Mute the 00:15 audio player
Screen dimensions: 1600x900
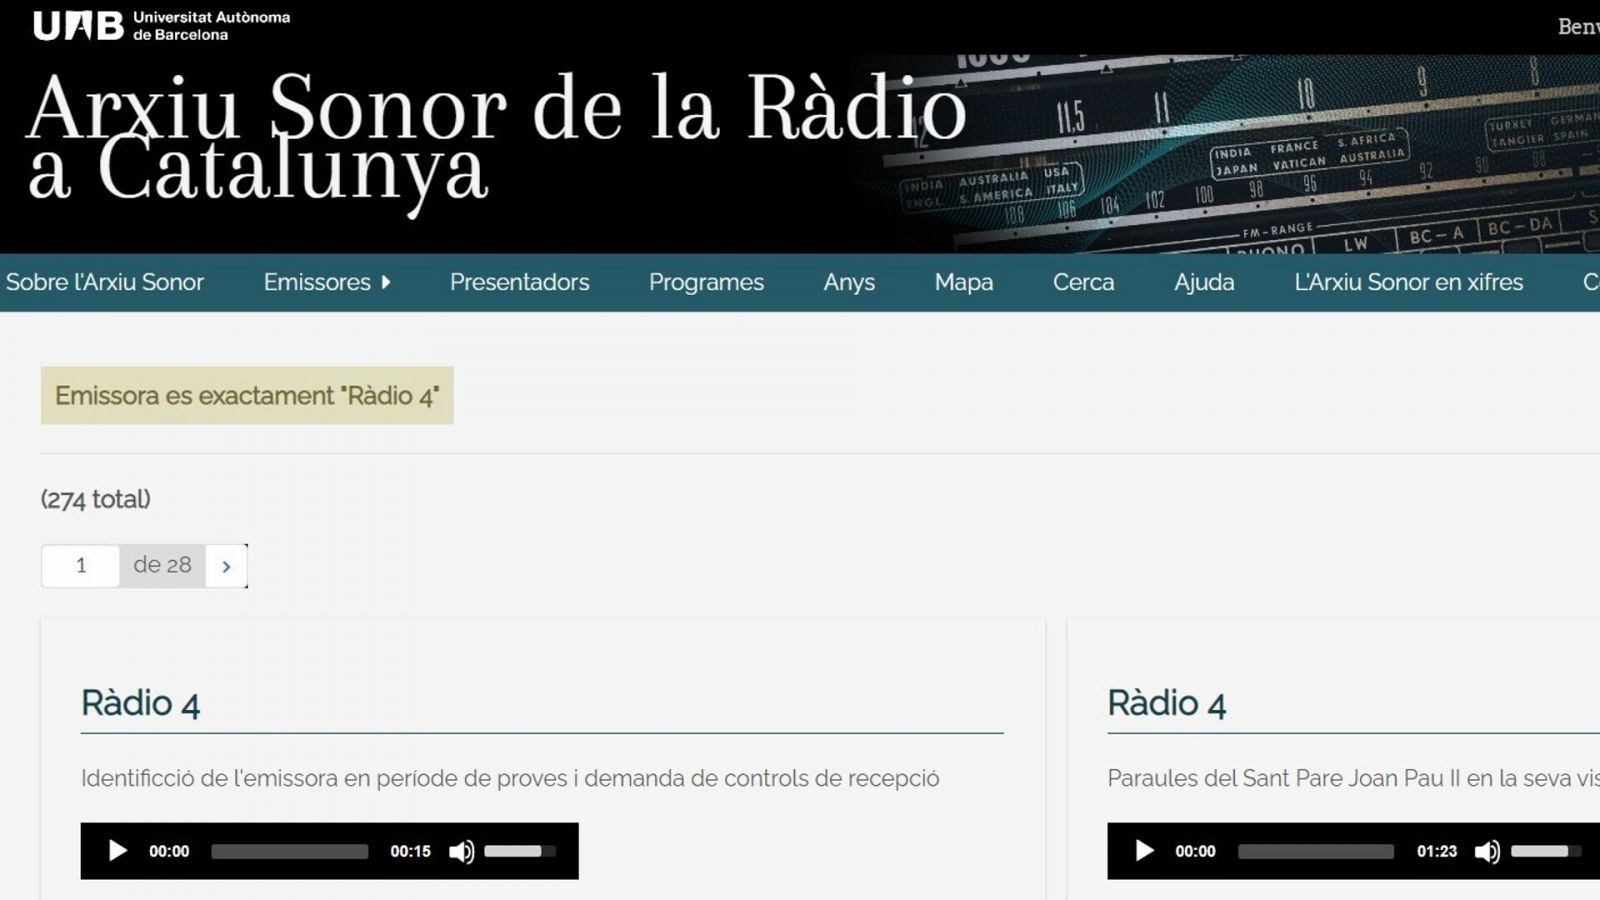click(461, 852)
